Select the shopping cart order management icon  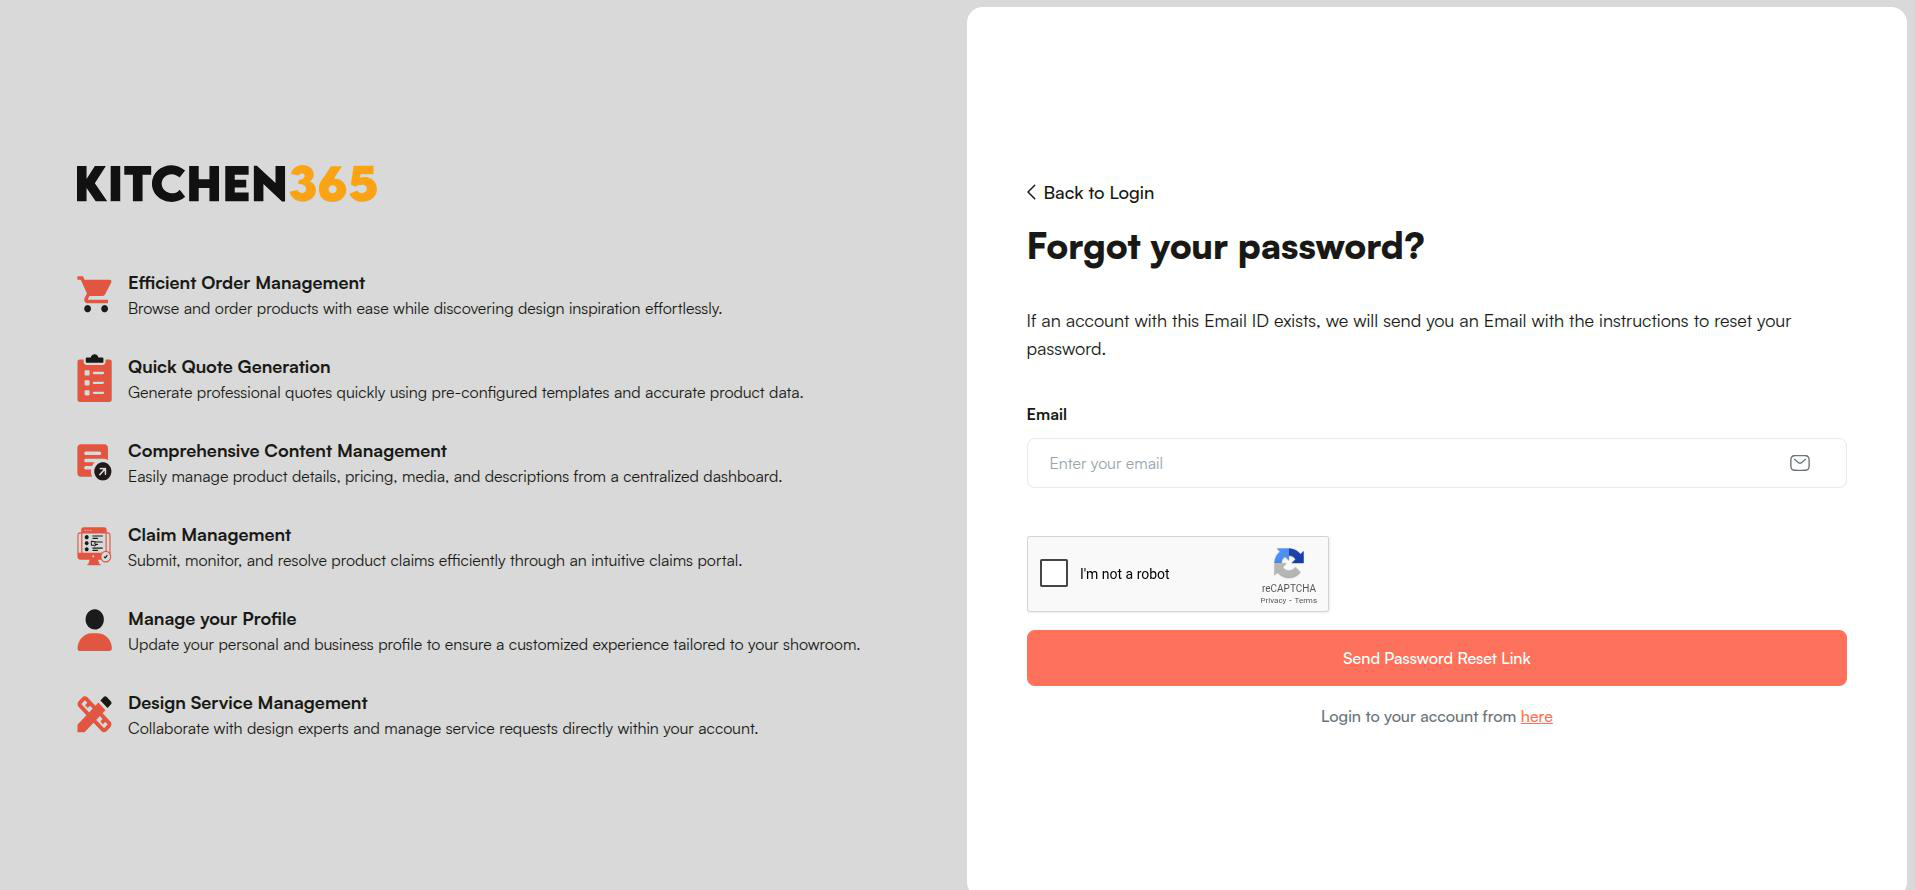coord(94,294)
